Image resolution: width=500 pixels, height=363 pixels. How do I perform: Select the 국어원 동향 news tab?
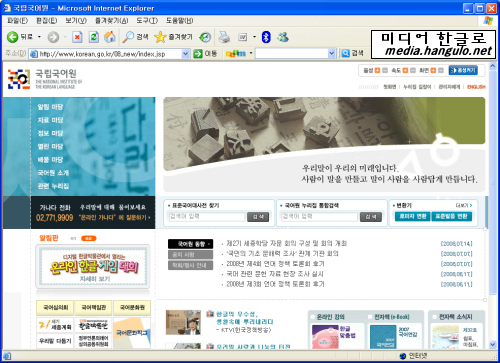point(190,244)
